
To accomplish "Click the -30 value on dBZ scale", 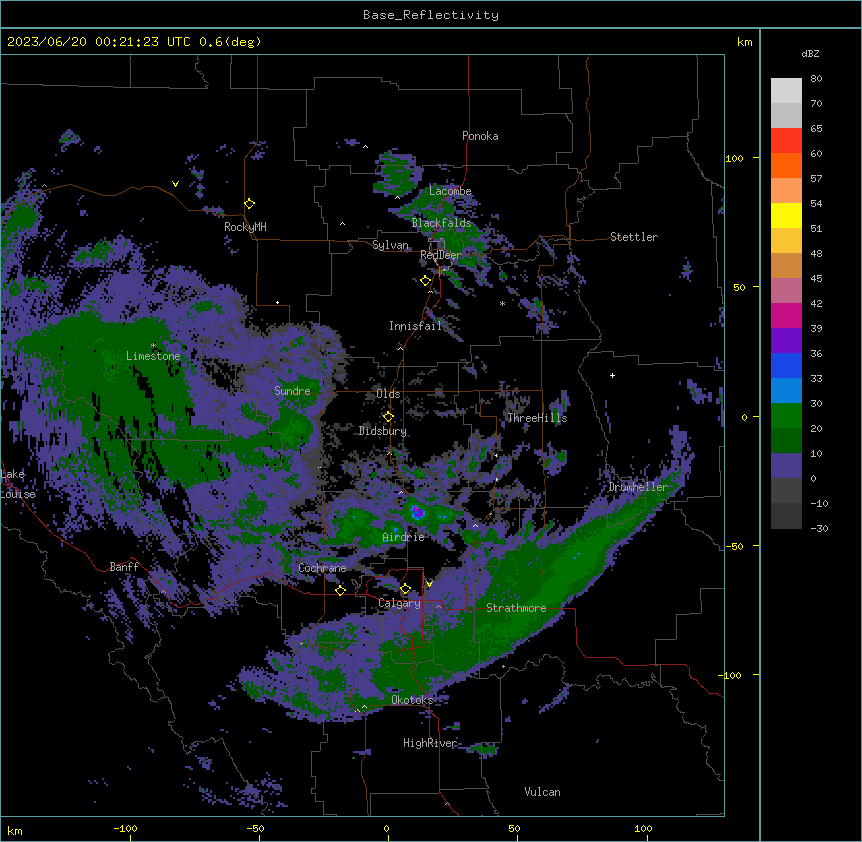I will point(819,529).
